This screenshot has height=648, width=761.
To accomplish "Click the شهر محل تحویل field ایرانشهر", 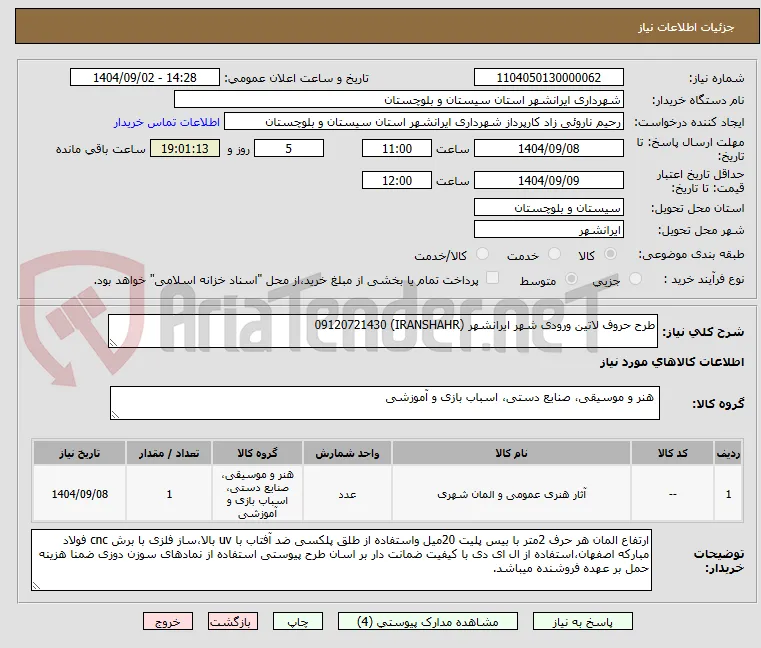I will click(x=548, y=230).
